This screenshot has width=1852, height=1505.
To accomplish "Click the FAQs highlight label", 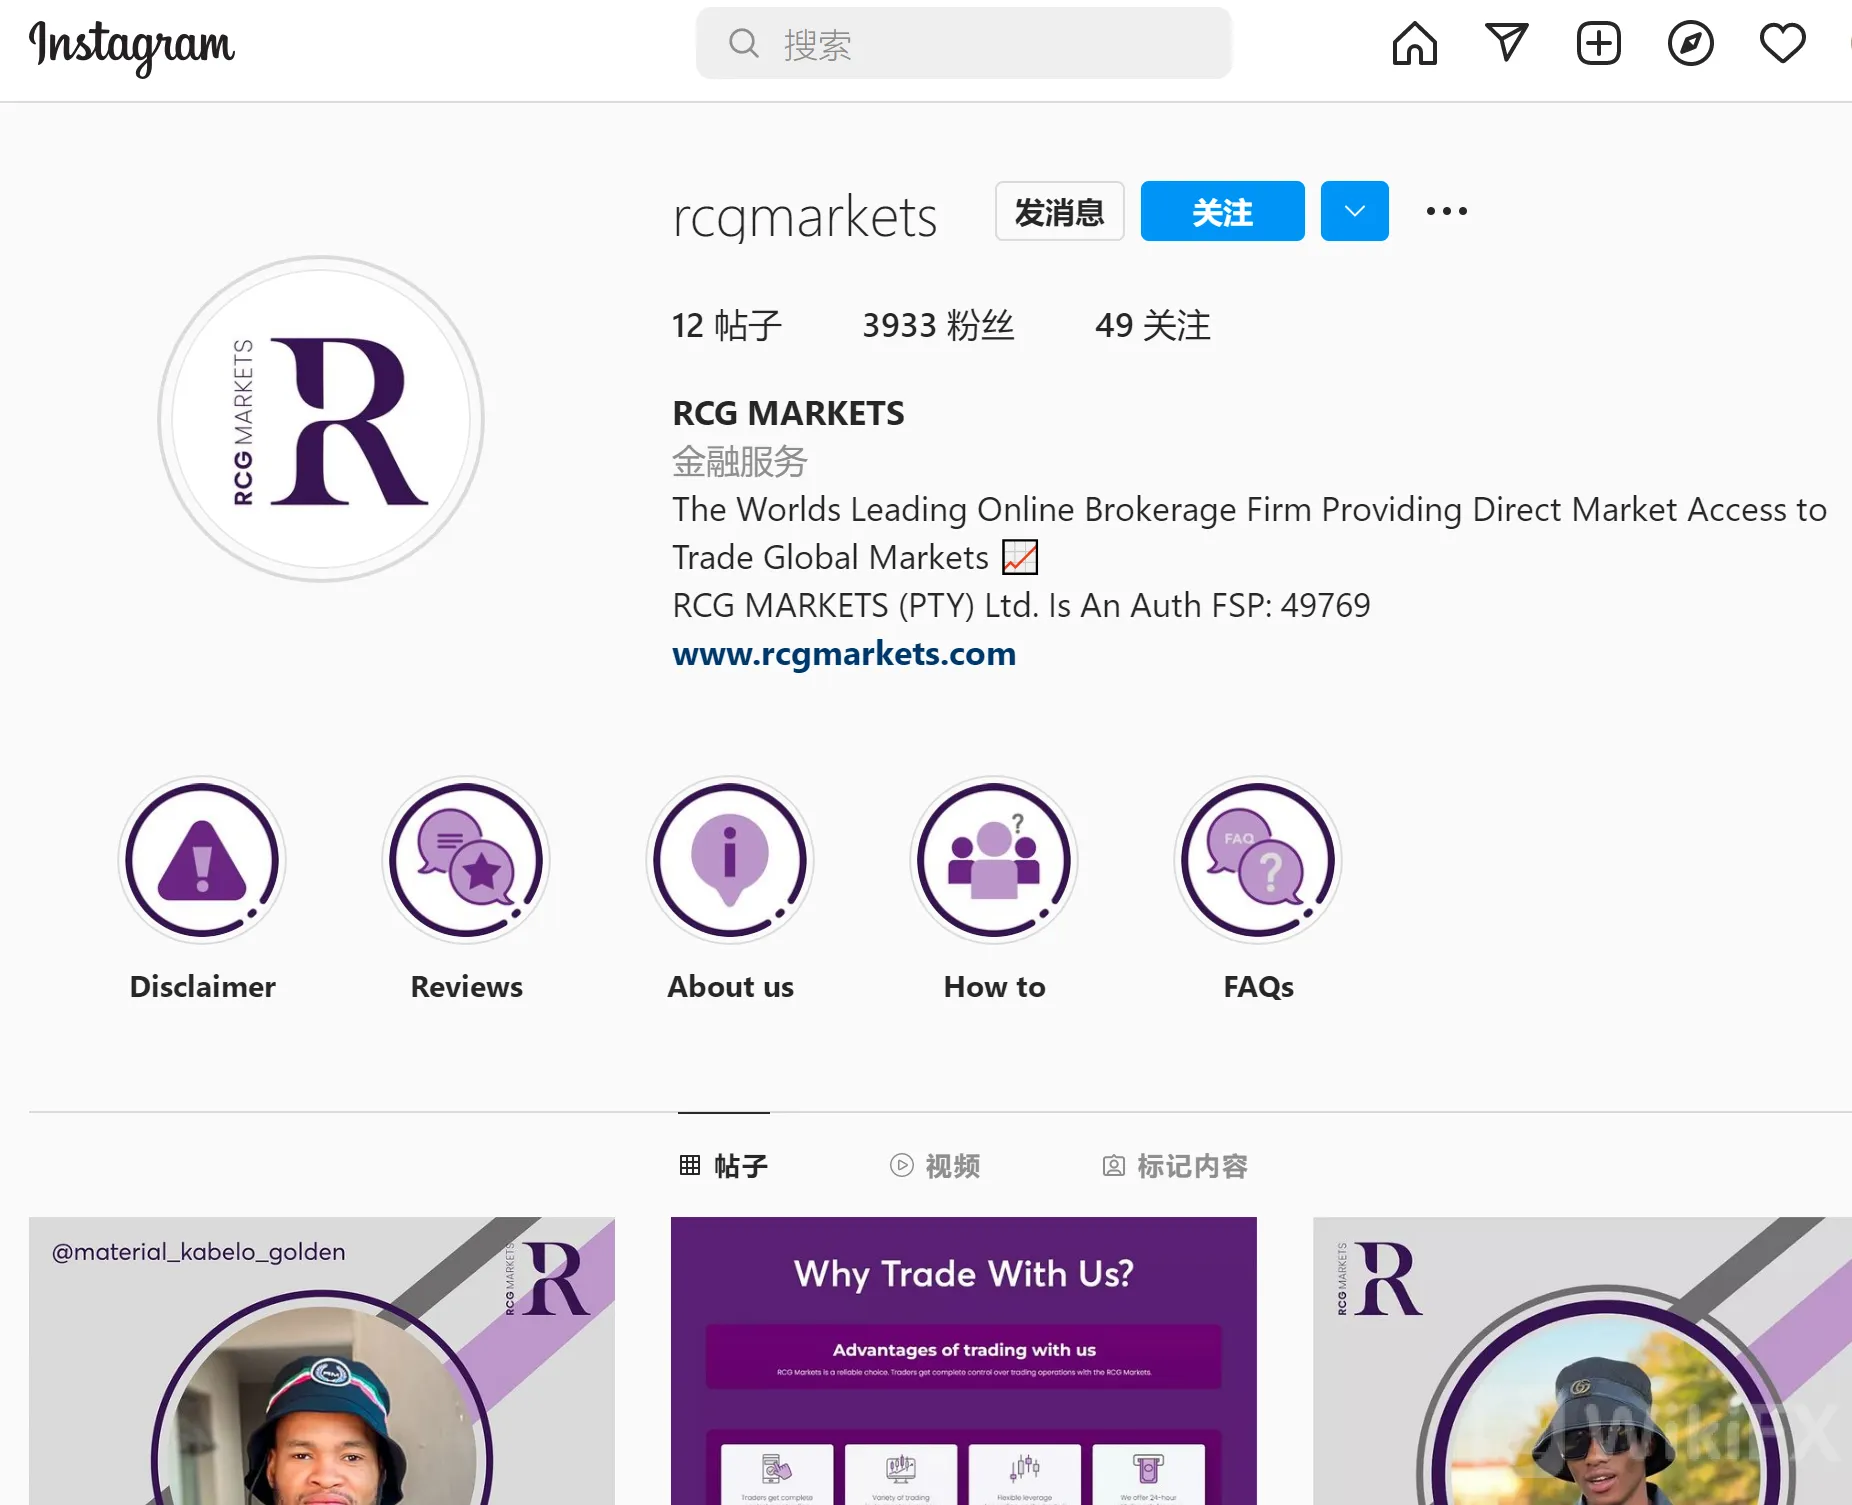I will pyautogui.click(x=1258, y=987).
